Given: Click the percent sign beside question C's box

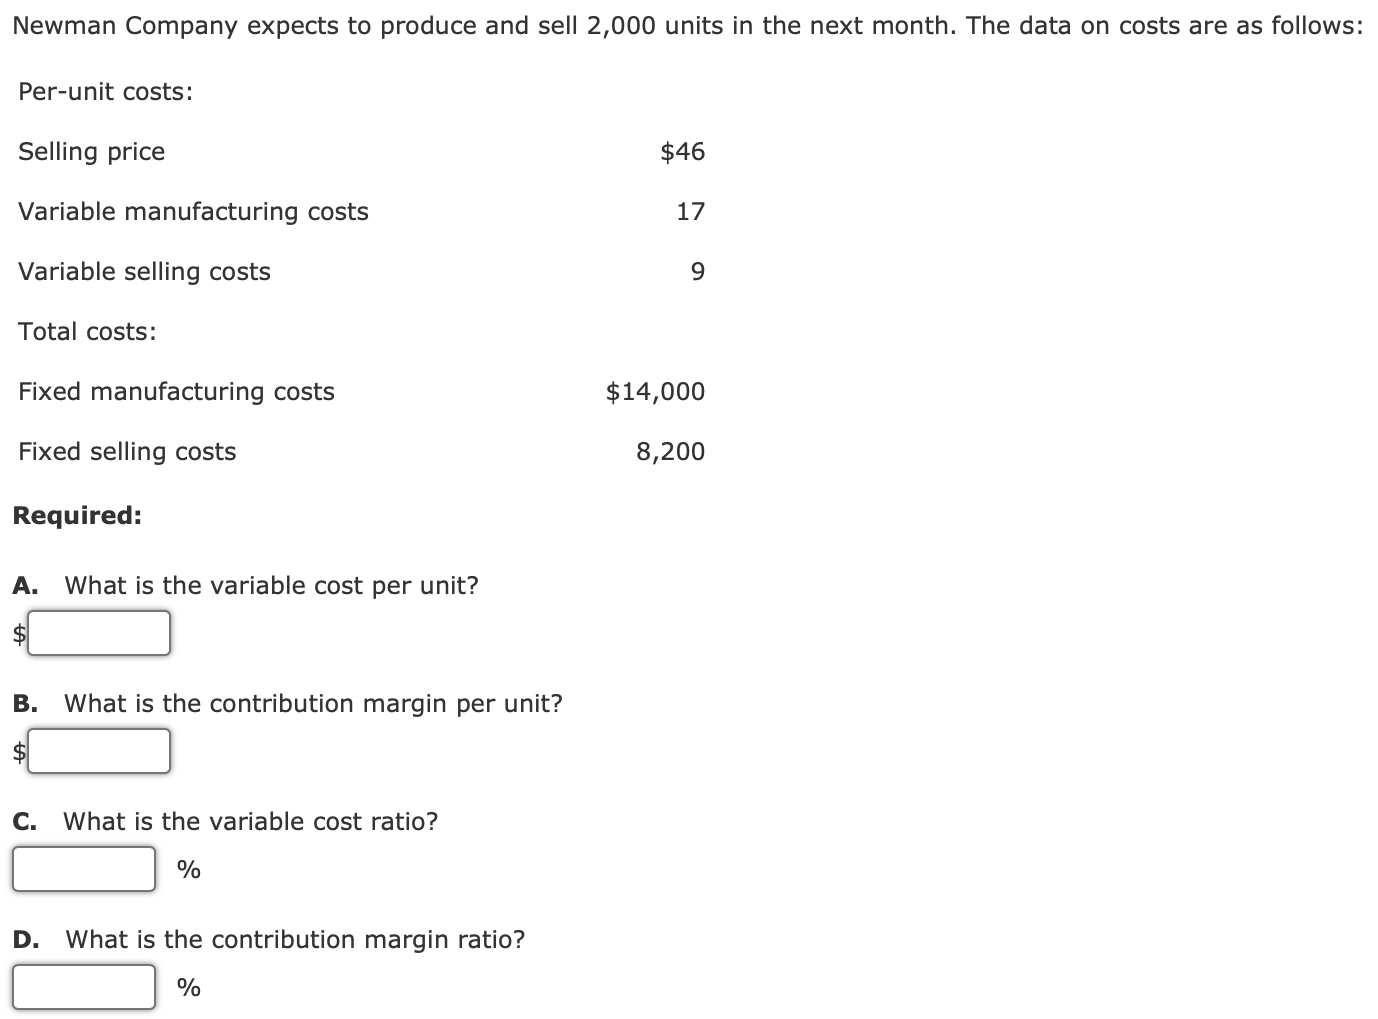Looking at the screenshot, I should (x=189, y=868).
